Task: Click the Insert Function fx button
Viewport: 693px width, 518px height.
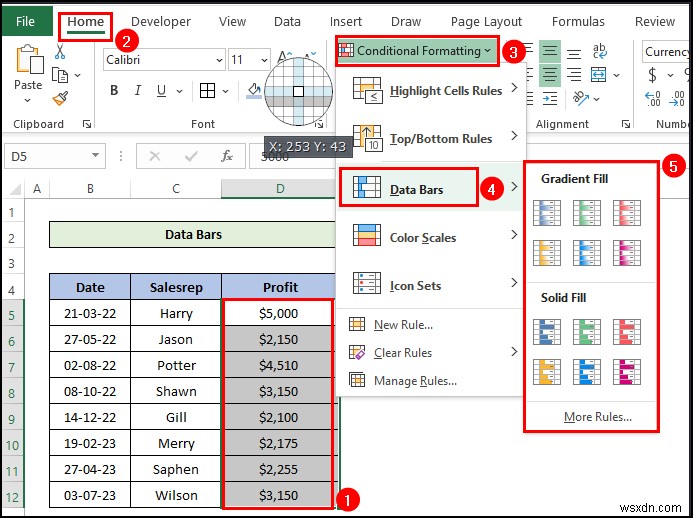Action: click(x=227, y=156)
